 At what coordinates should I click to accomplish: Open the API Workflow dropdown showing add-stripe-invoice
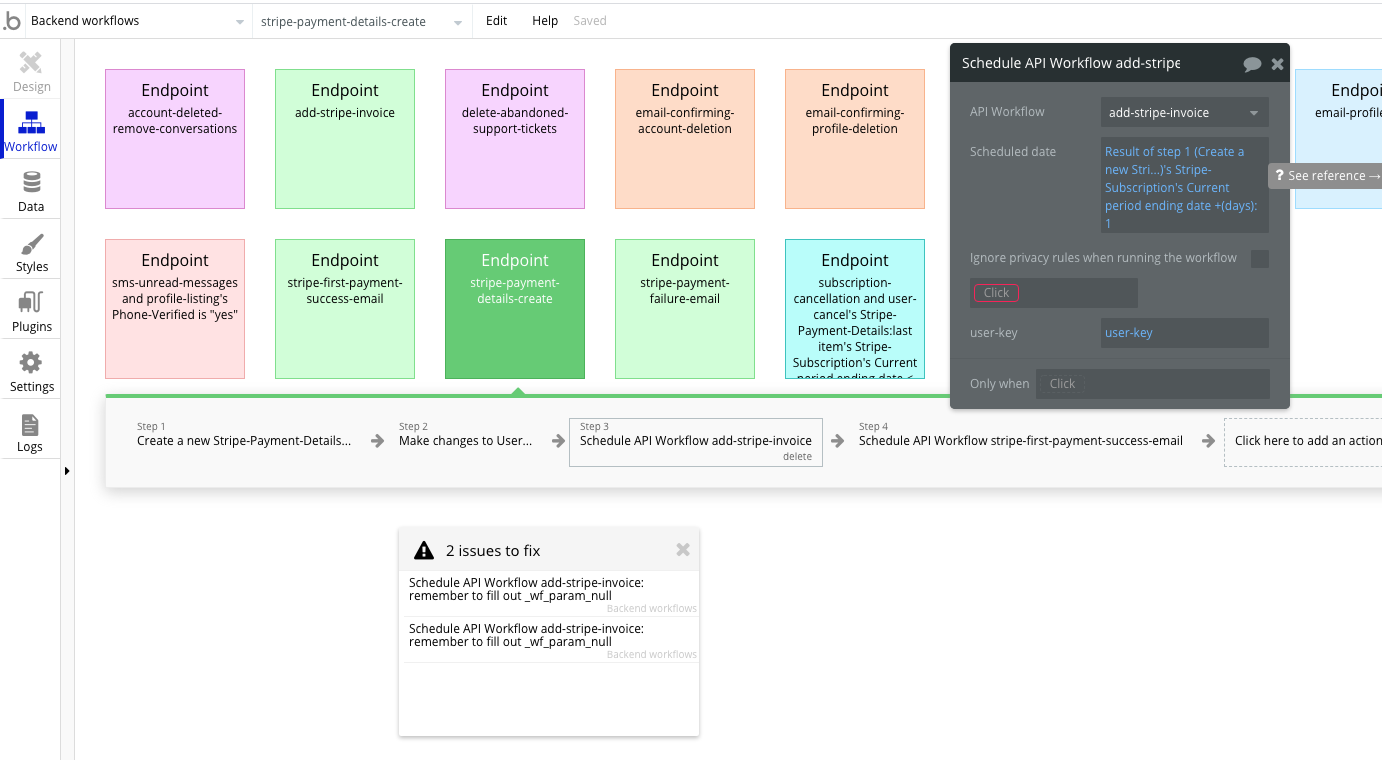coord(1184,112)
